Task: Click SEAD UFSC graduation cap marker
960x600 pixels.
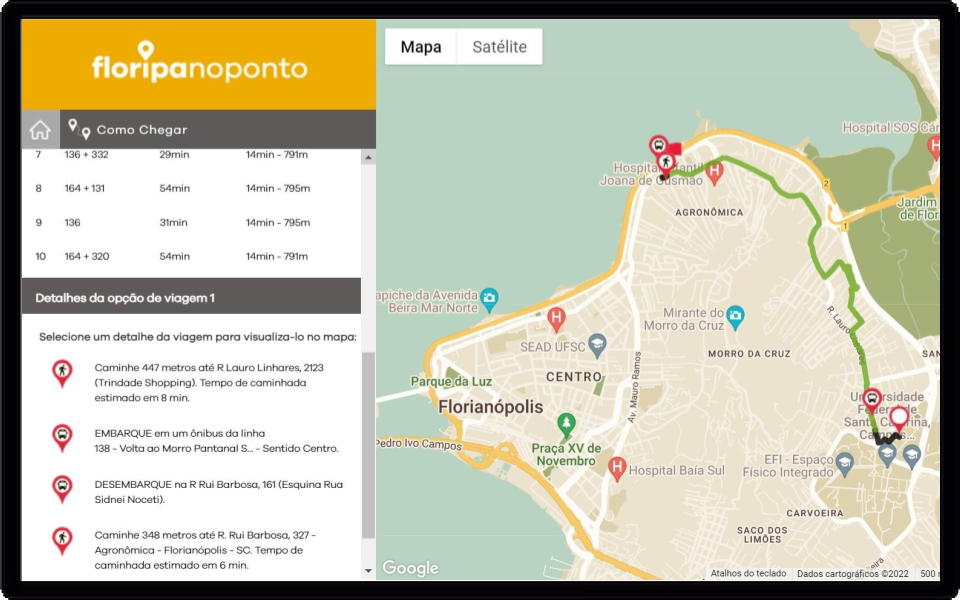Action: point(597,346)
